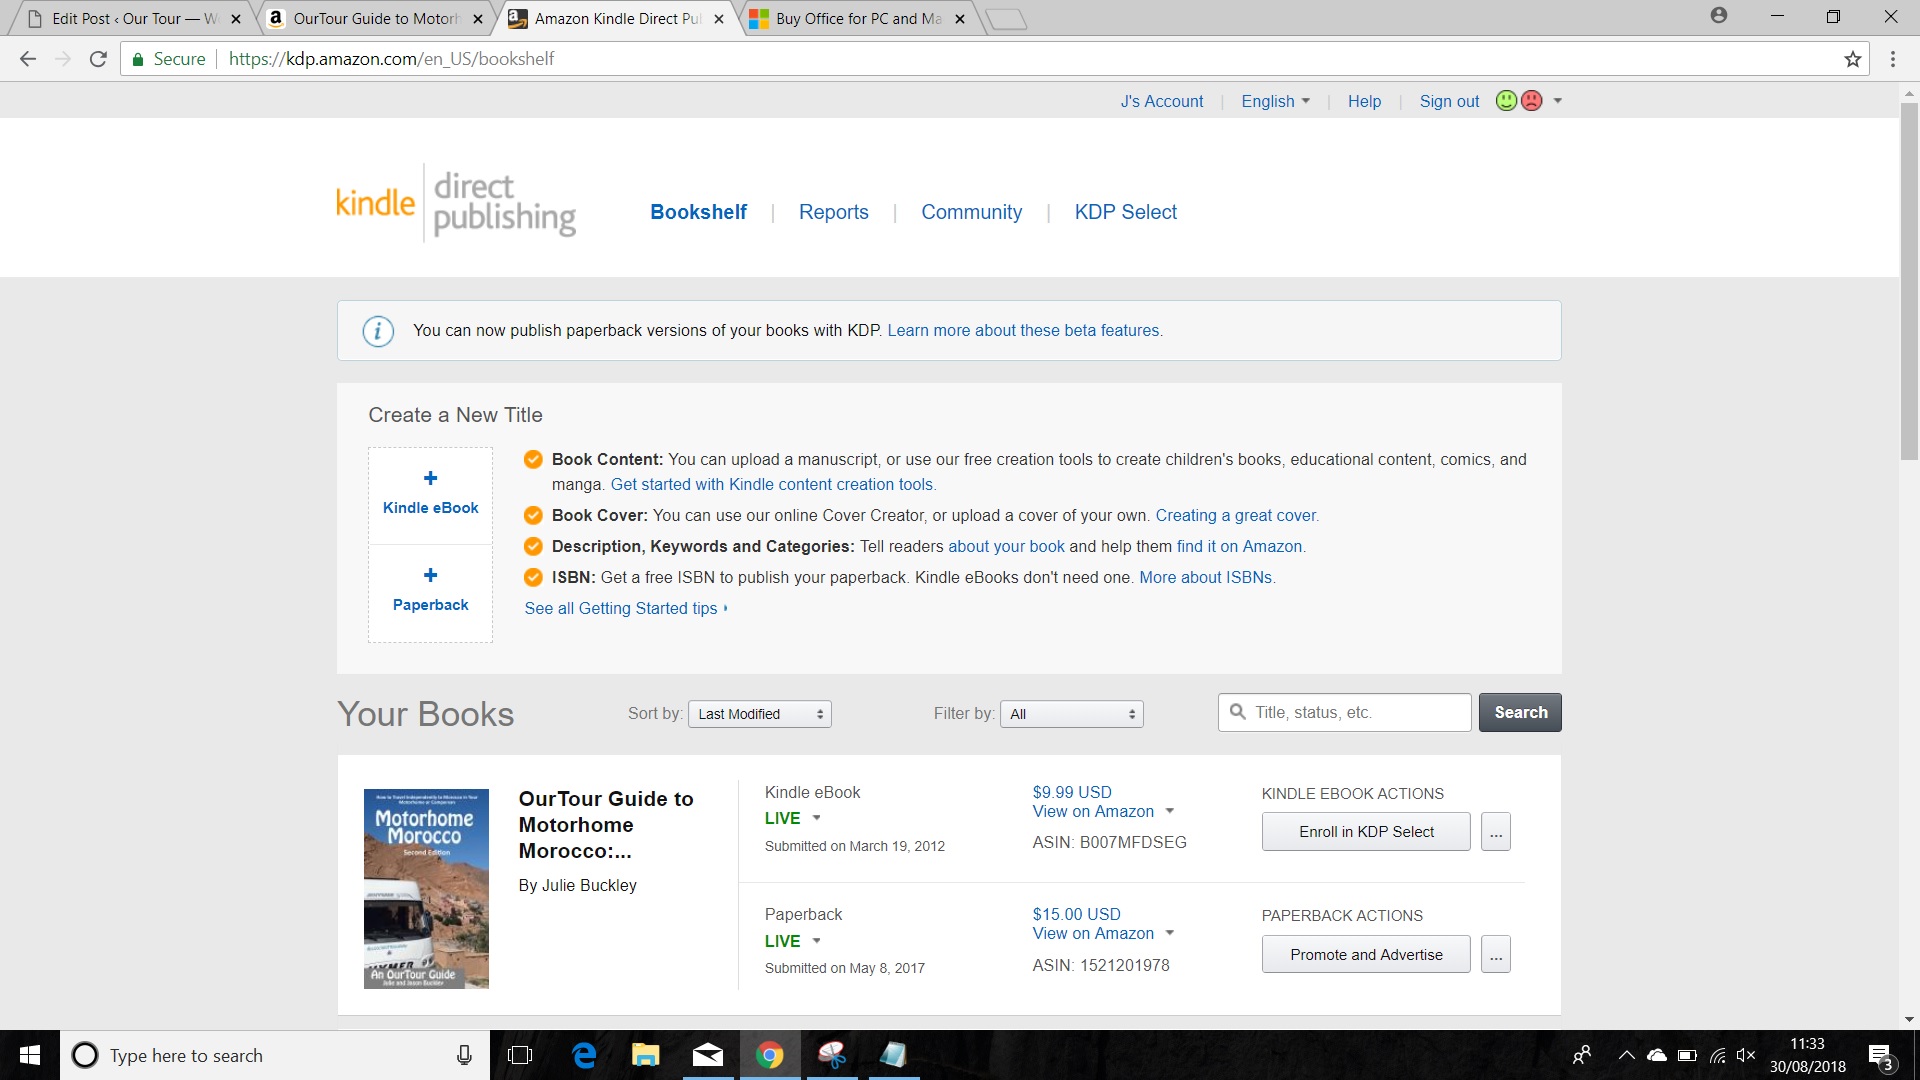The width and height of the screenshot is (1920, 1080).
Task: Click the red sad feedback face
Action: click(1531, 101)
